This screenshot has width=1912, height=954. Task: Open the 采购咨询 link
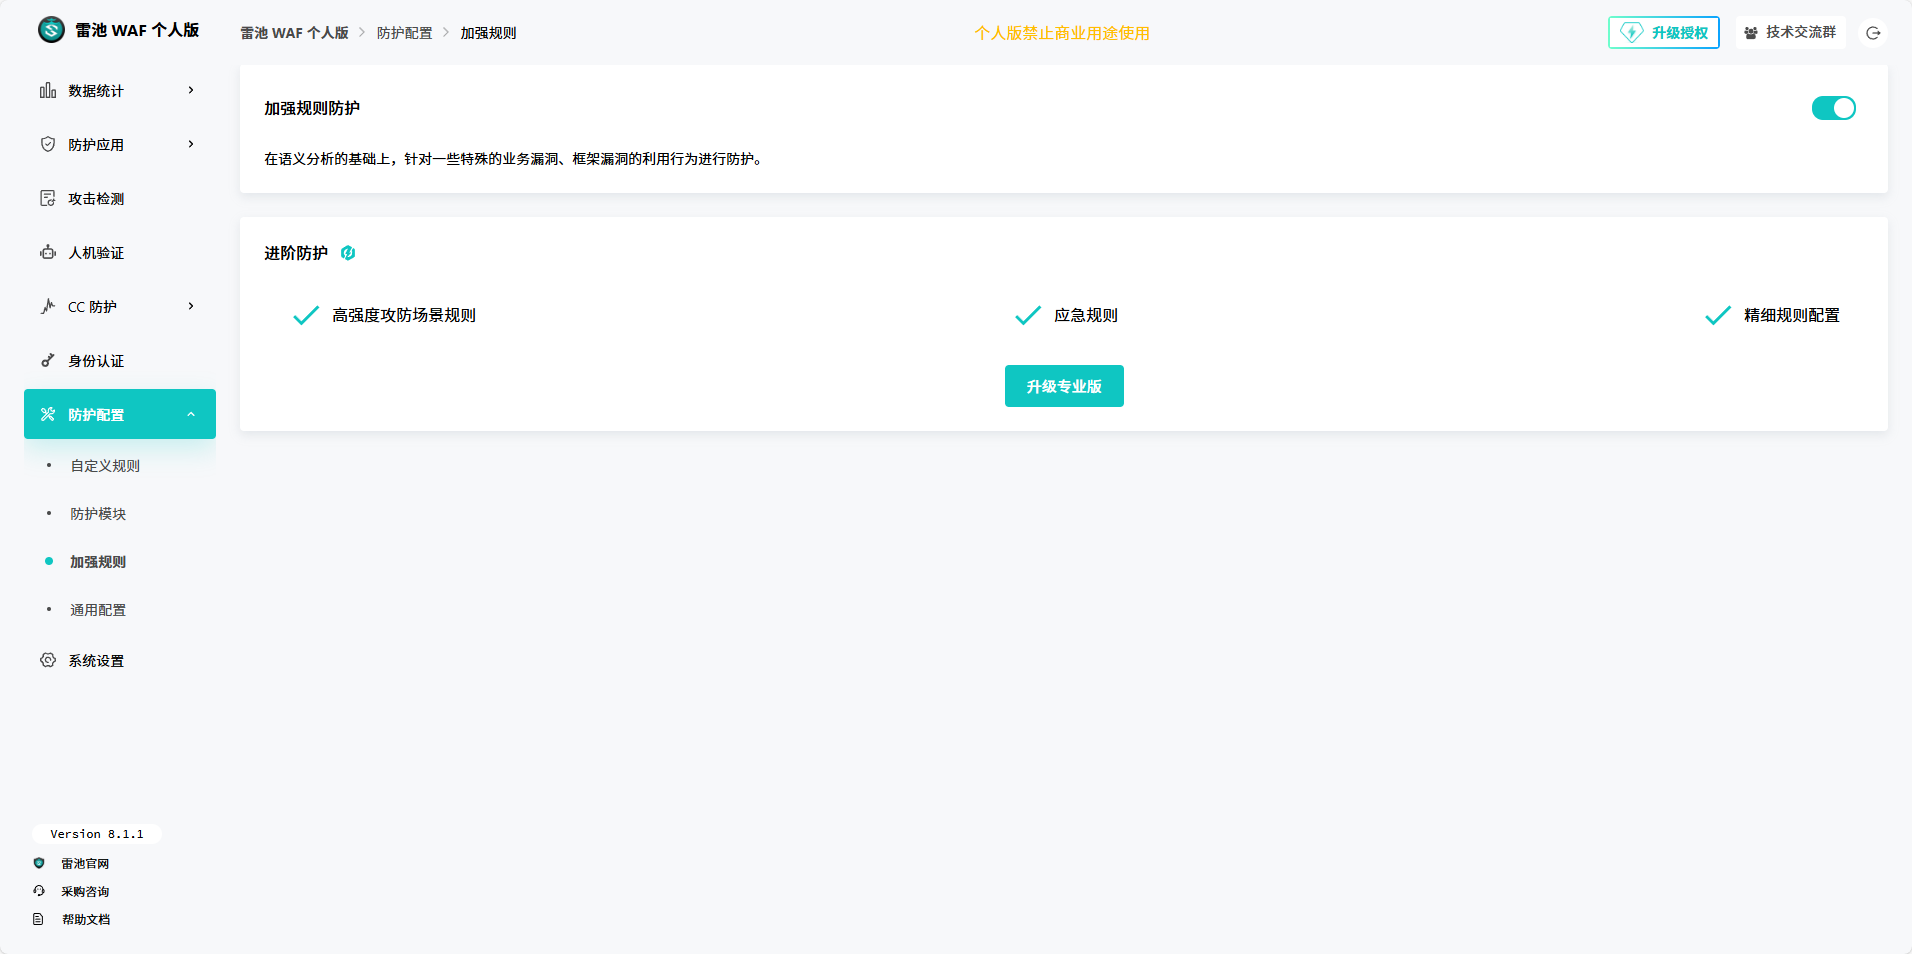point(85,891)
